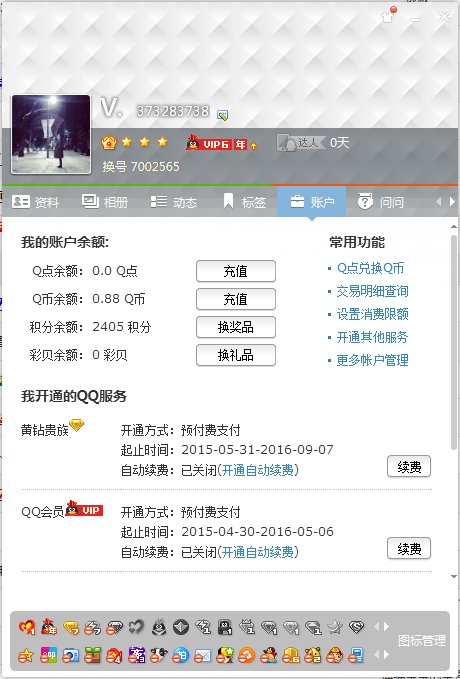
Task: Show previous icons in top tray row
Action: tap(376, 627)
